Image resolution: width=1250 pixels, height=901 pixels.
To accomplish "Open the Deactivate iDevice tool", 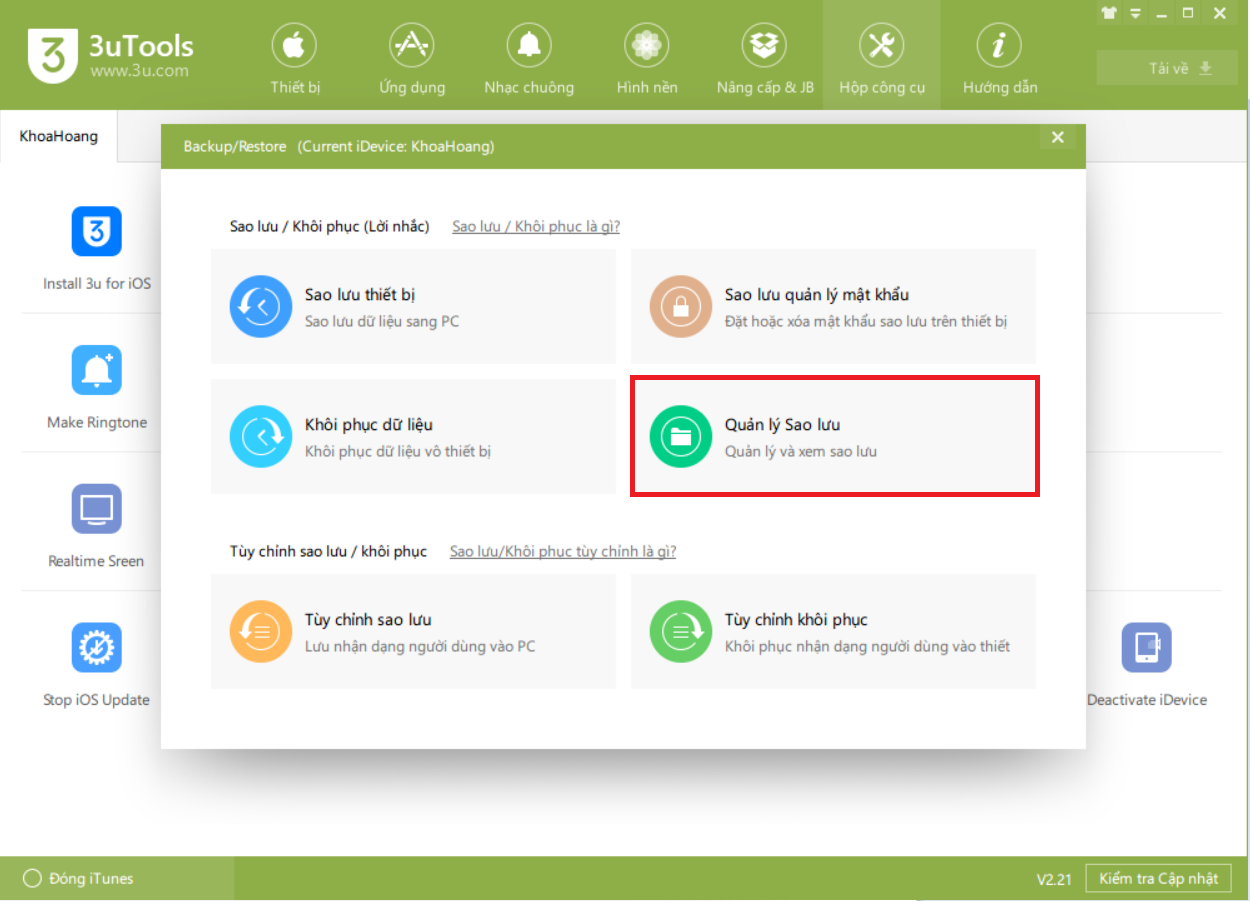I will [x=1146, y=648].
